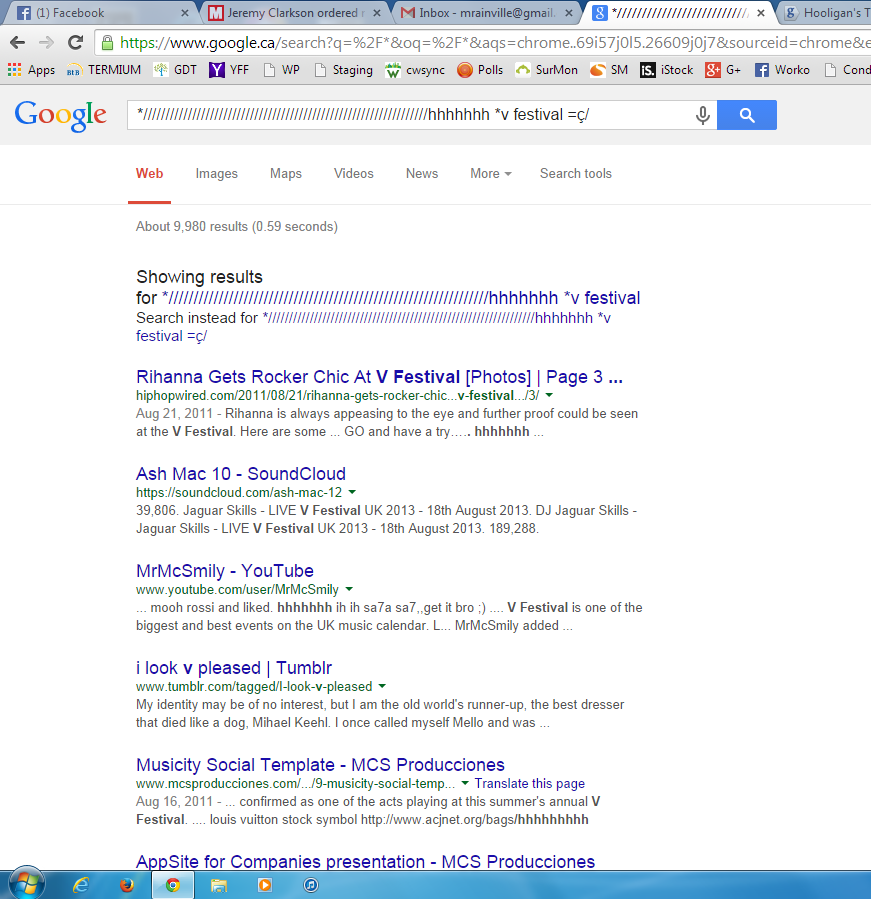This screenshot has width=871, height=899.
Task: Click the browser forward arrow
Action: point(46,42)
